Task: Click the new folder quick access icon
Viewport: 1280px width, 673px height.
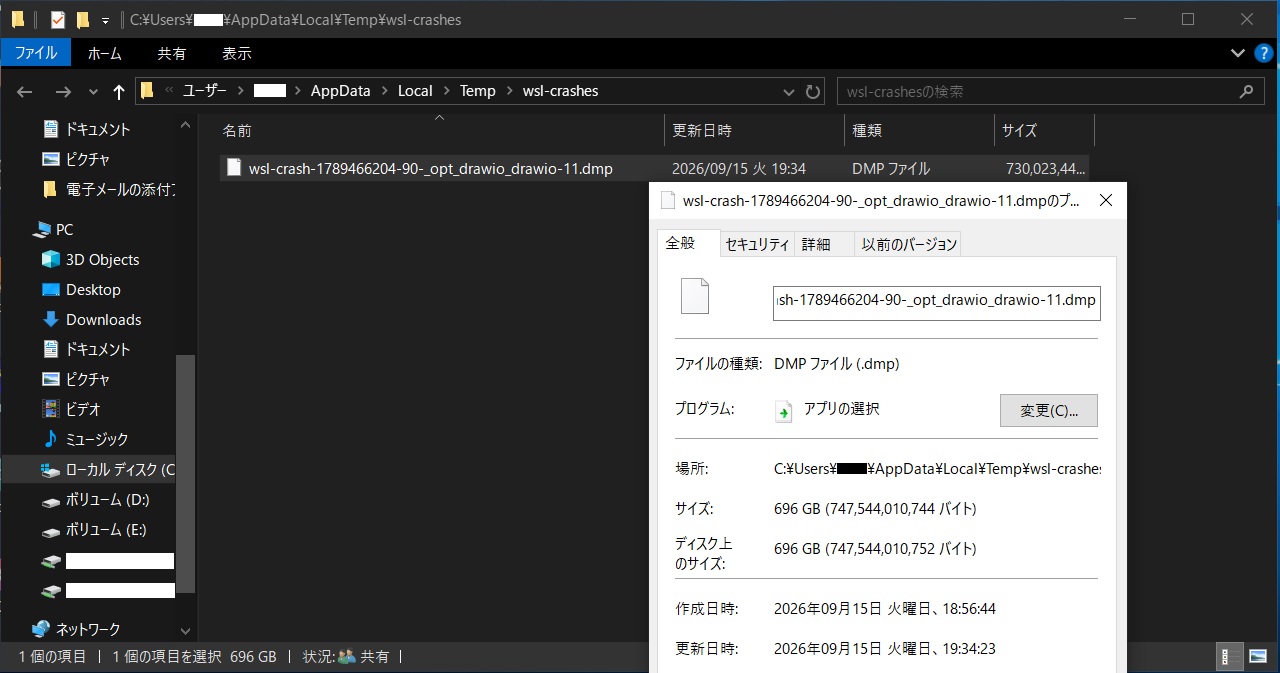Action: pos(83,19)
